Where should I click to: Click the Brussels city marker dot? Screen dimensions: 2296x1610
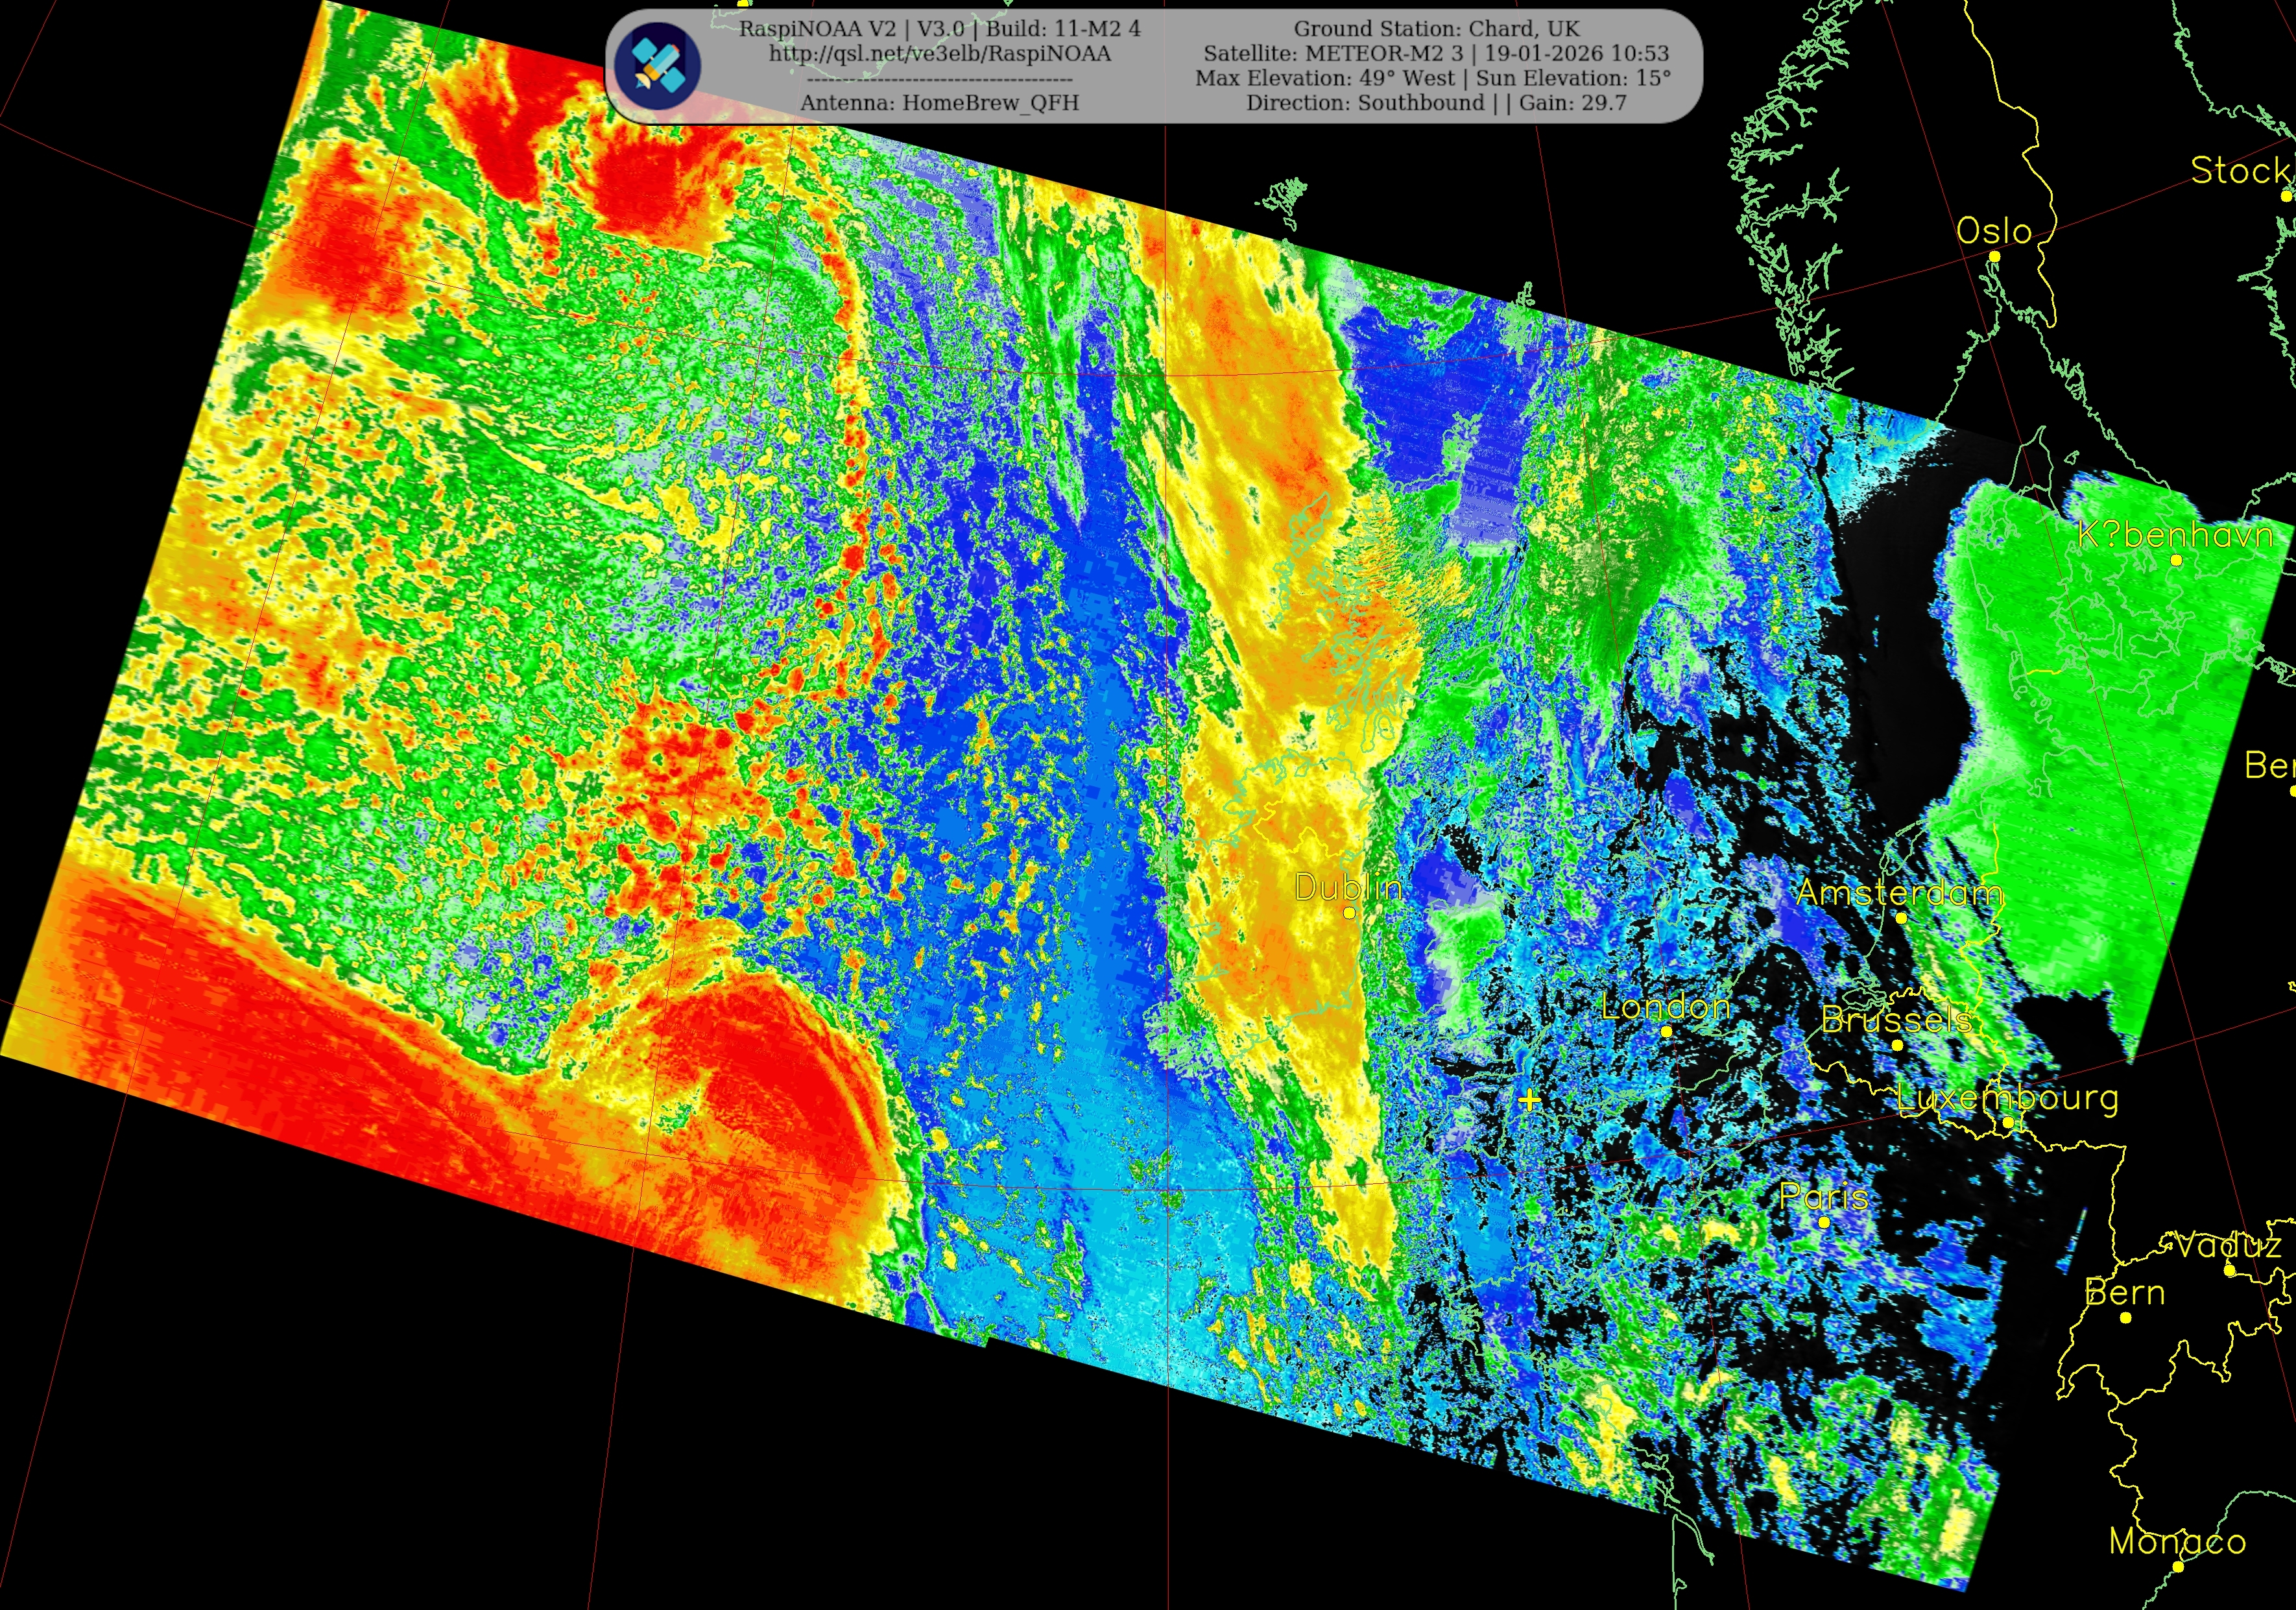[1897, 1045]
